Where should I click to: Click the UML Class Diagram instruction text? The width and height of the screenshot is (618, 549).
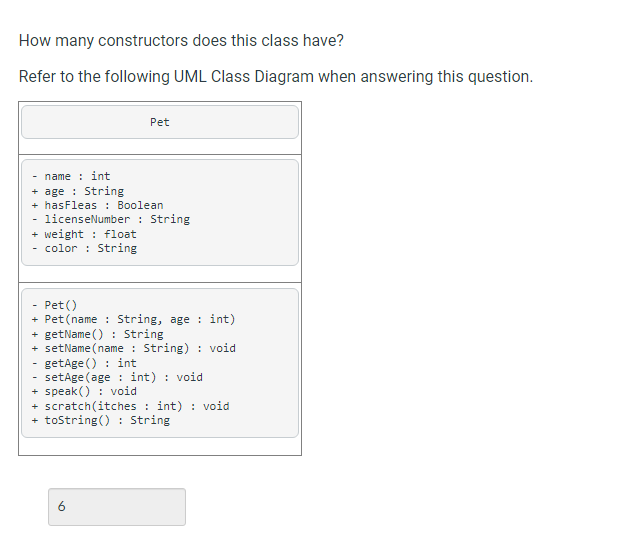(x=276, y=76)
